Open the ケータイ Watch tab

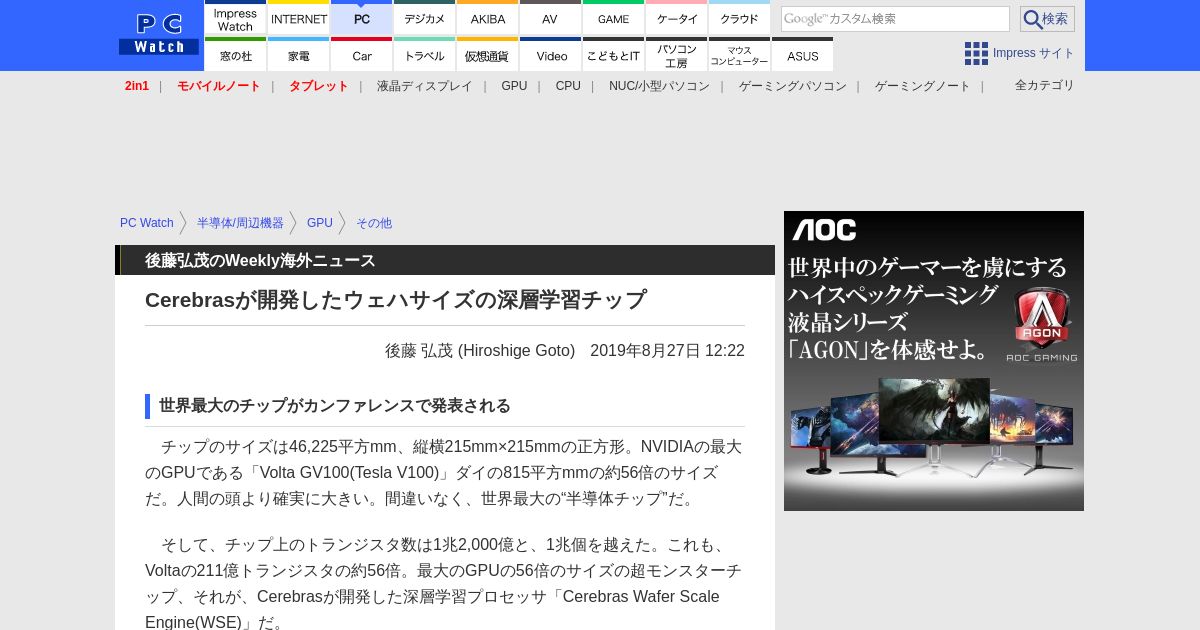[677, 18]
